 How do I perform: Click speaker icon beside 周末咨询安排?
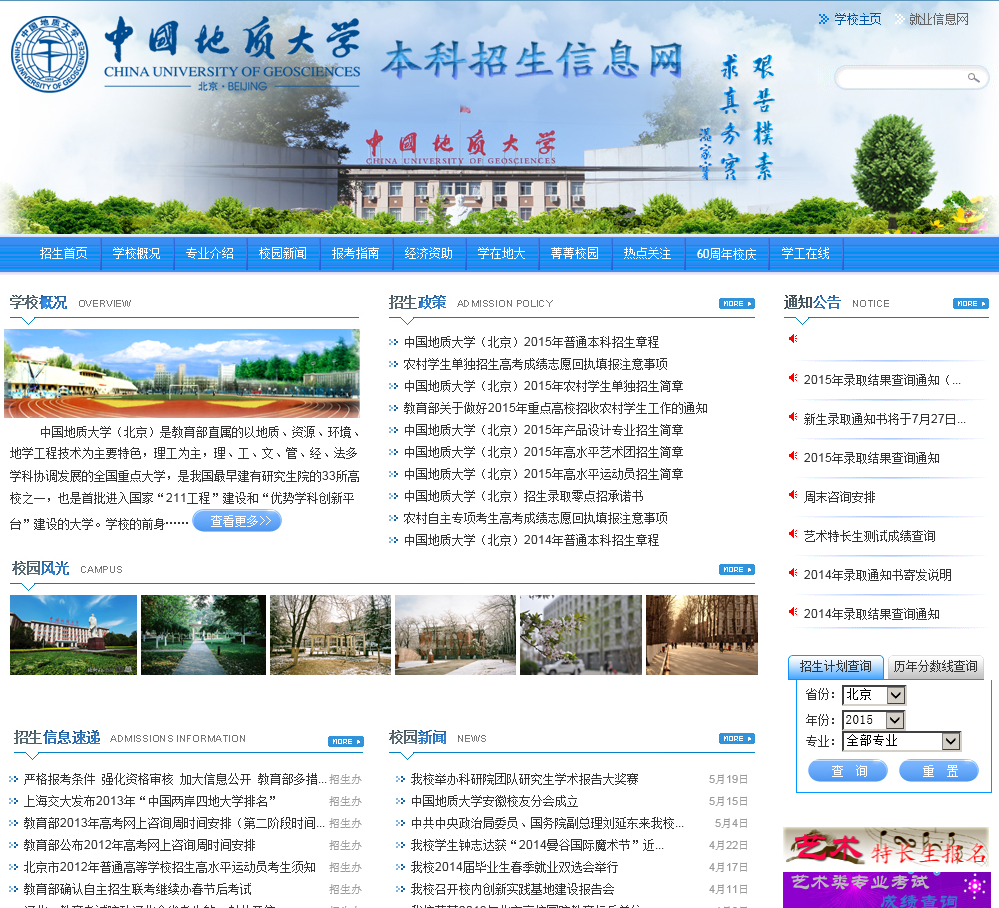(x=793, y=495)
